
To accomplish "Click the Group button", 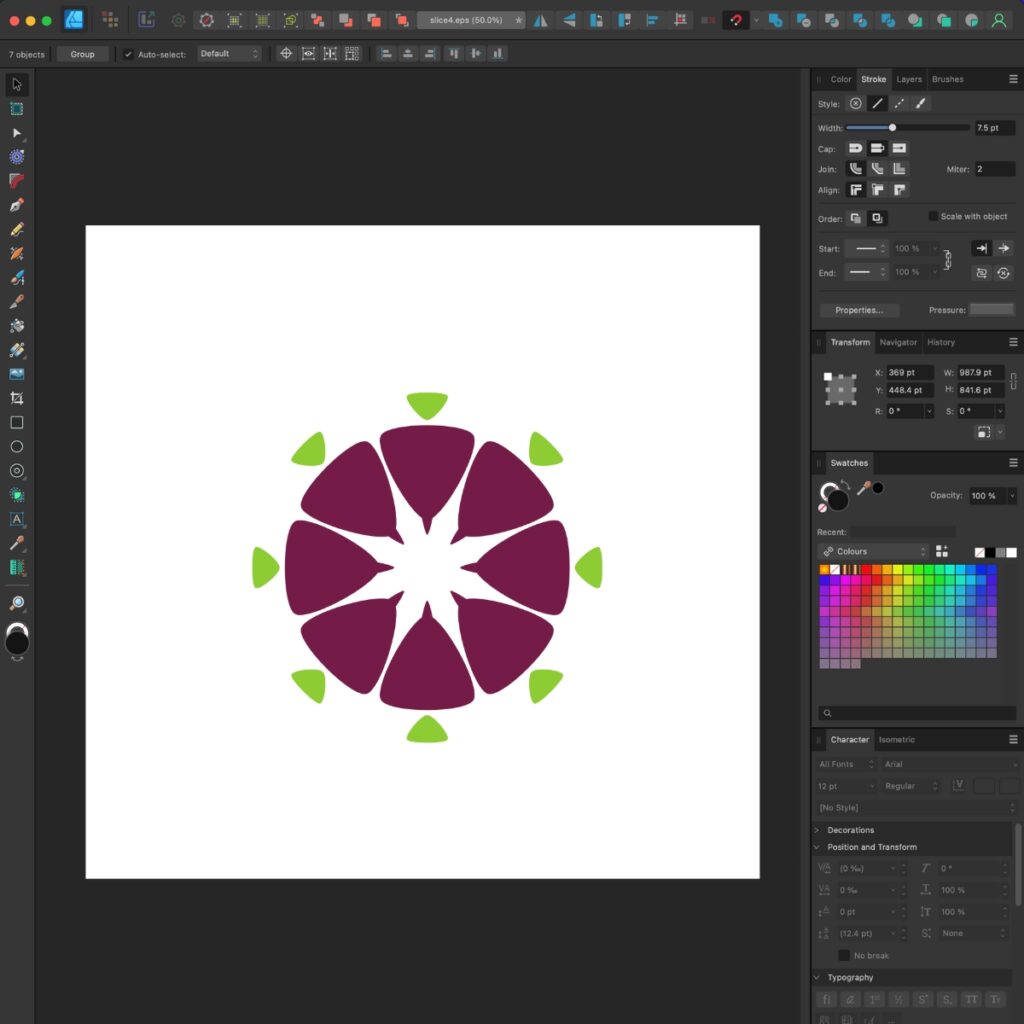I will [82, 54].
